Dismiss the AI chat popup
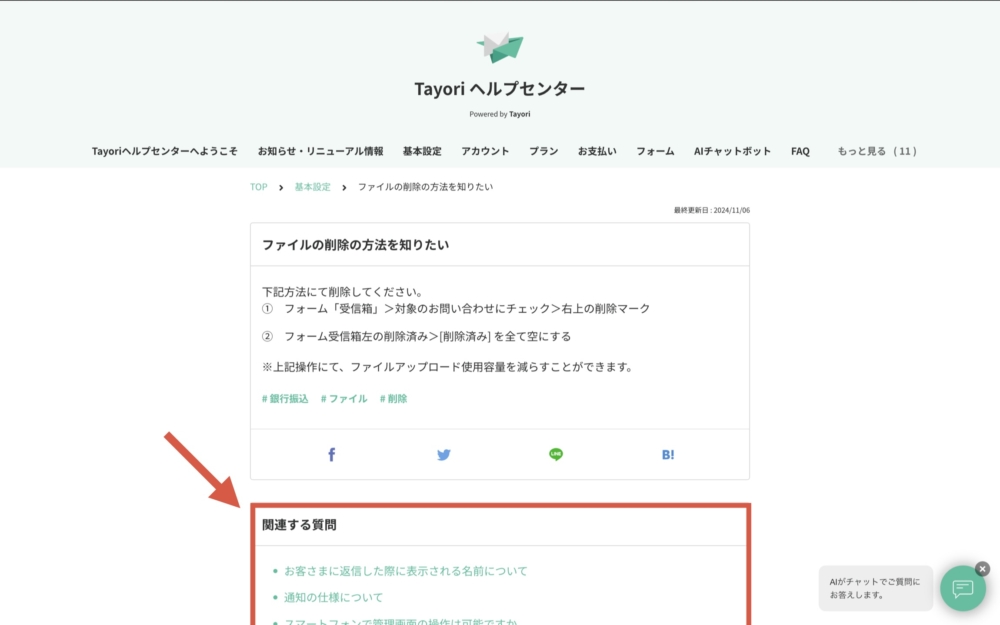 pyautogui.click(x=982, y=568)
